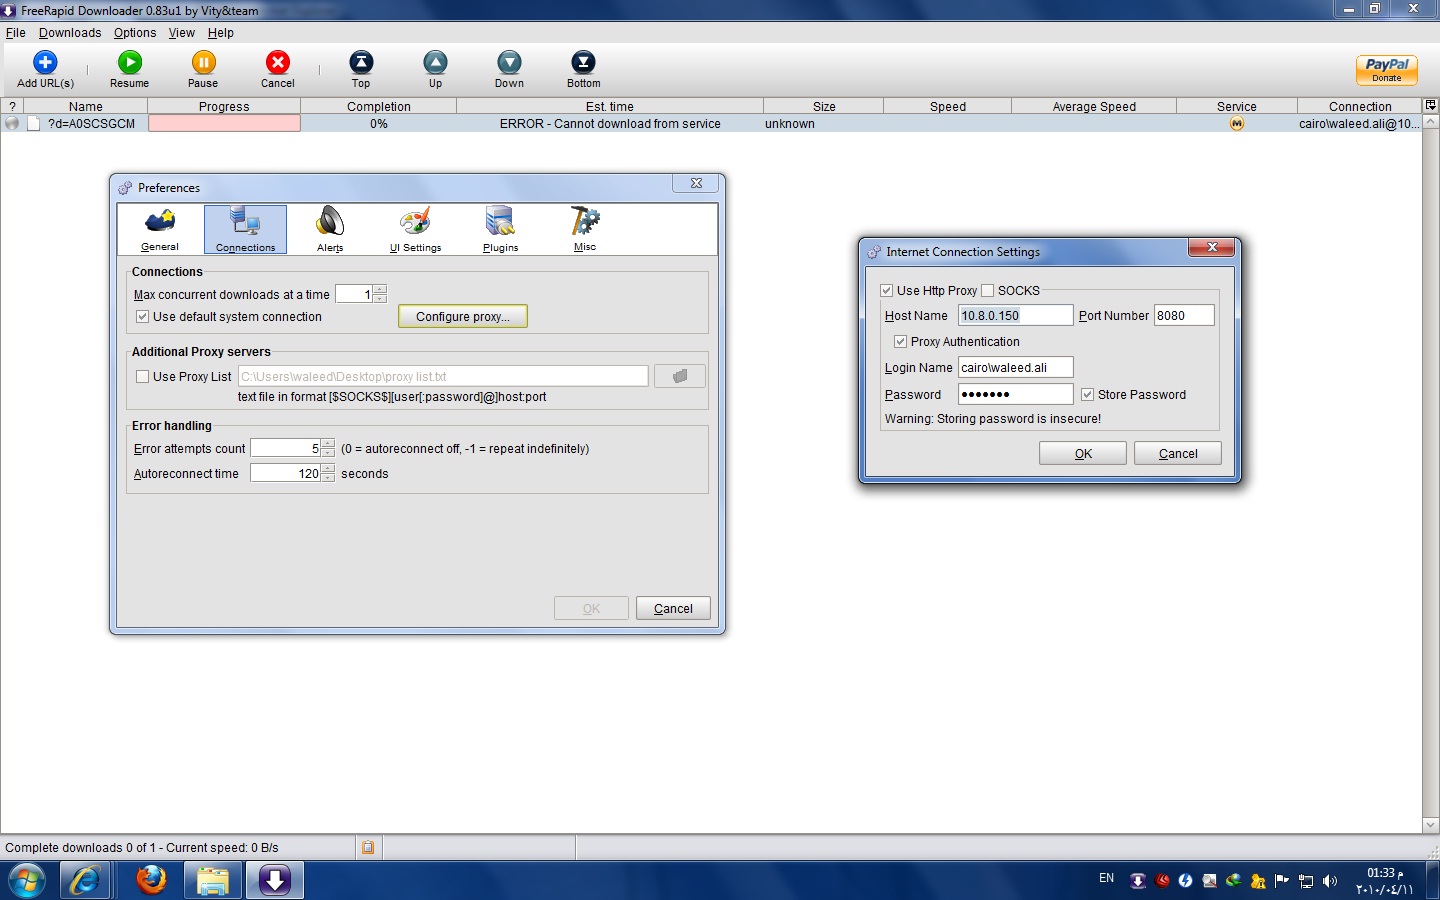The height and width of the screenshot is (900, 1440).
Task: Move the download to Bottom of queue
Action: click(583, 63)
